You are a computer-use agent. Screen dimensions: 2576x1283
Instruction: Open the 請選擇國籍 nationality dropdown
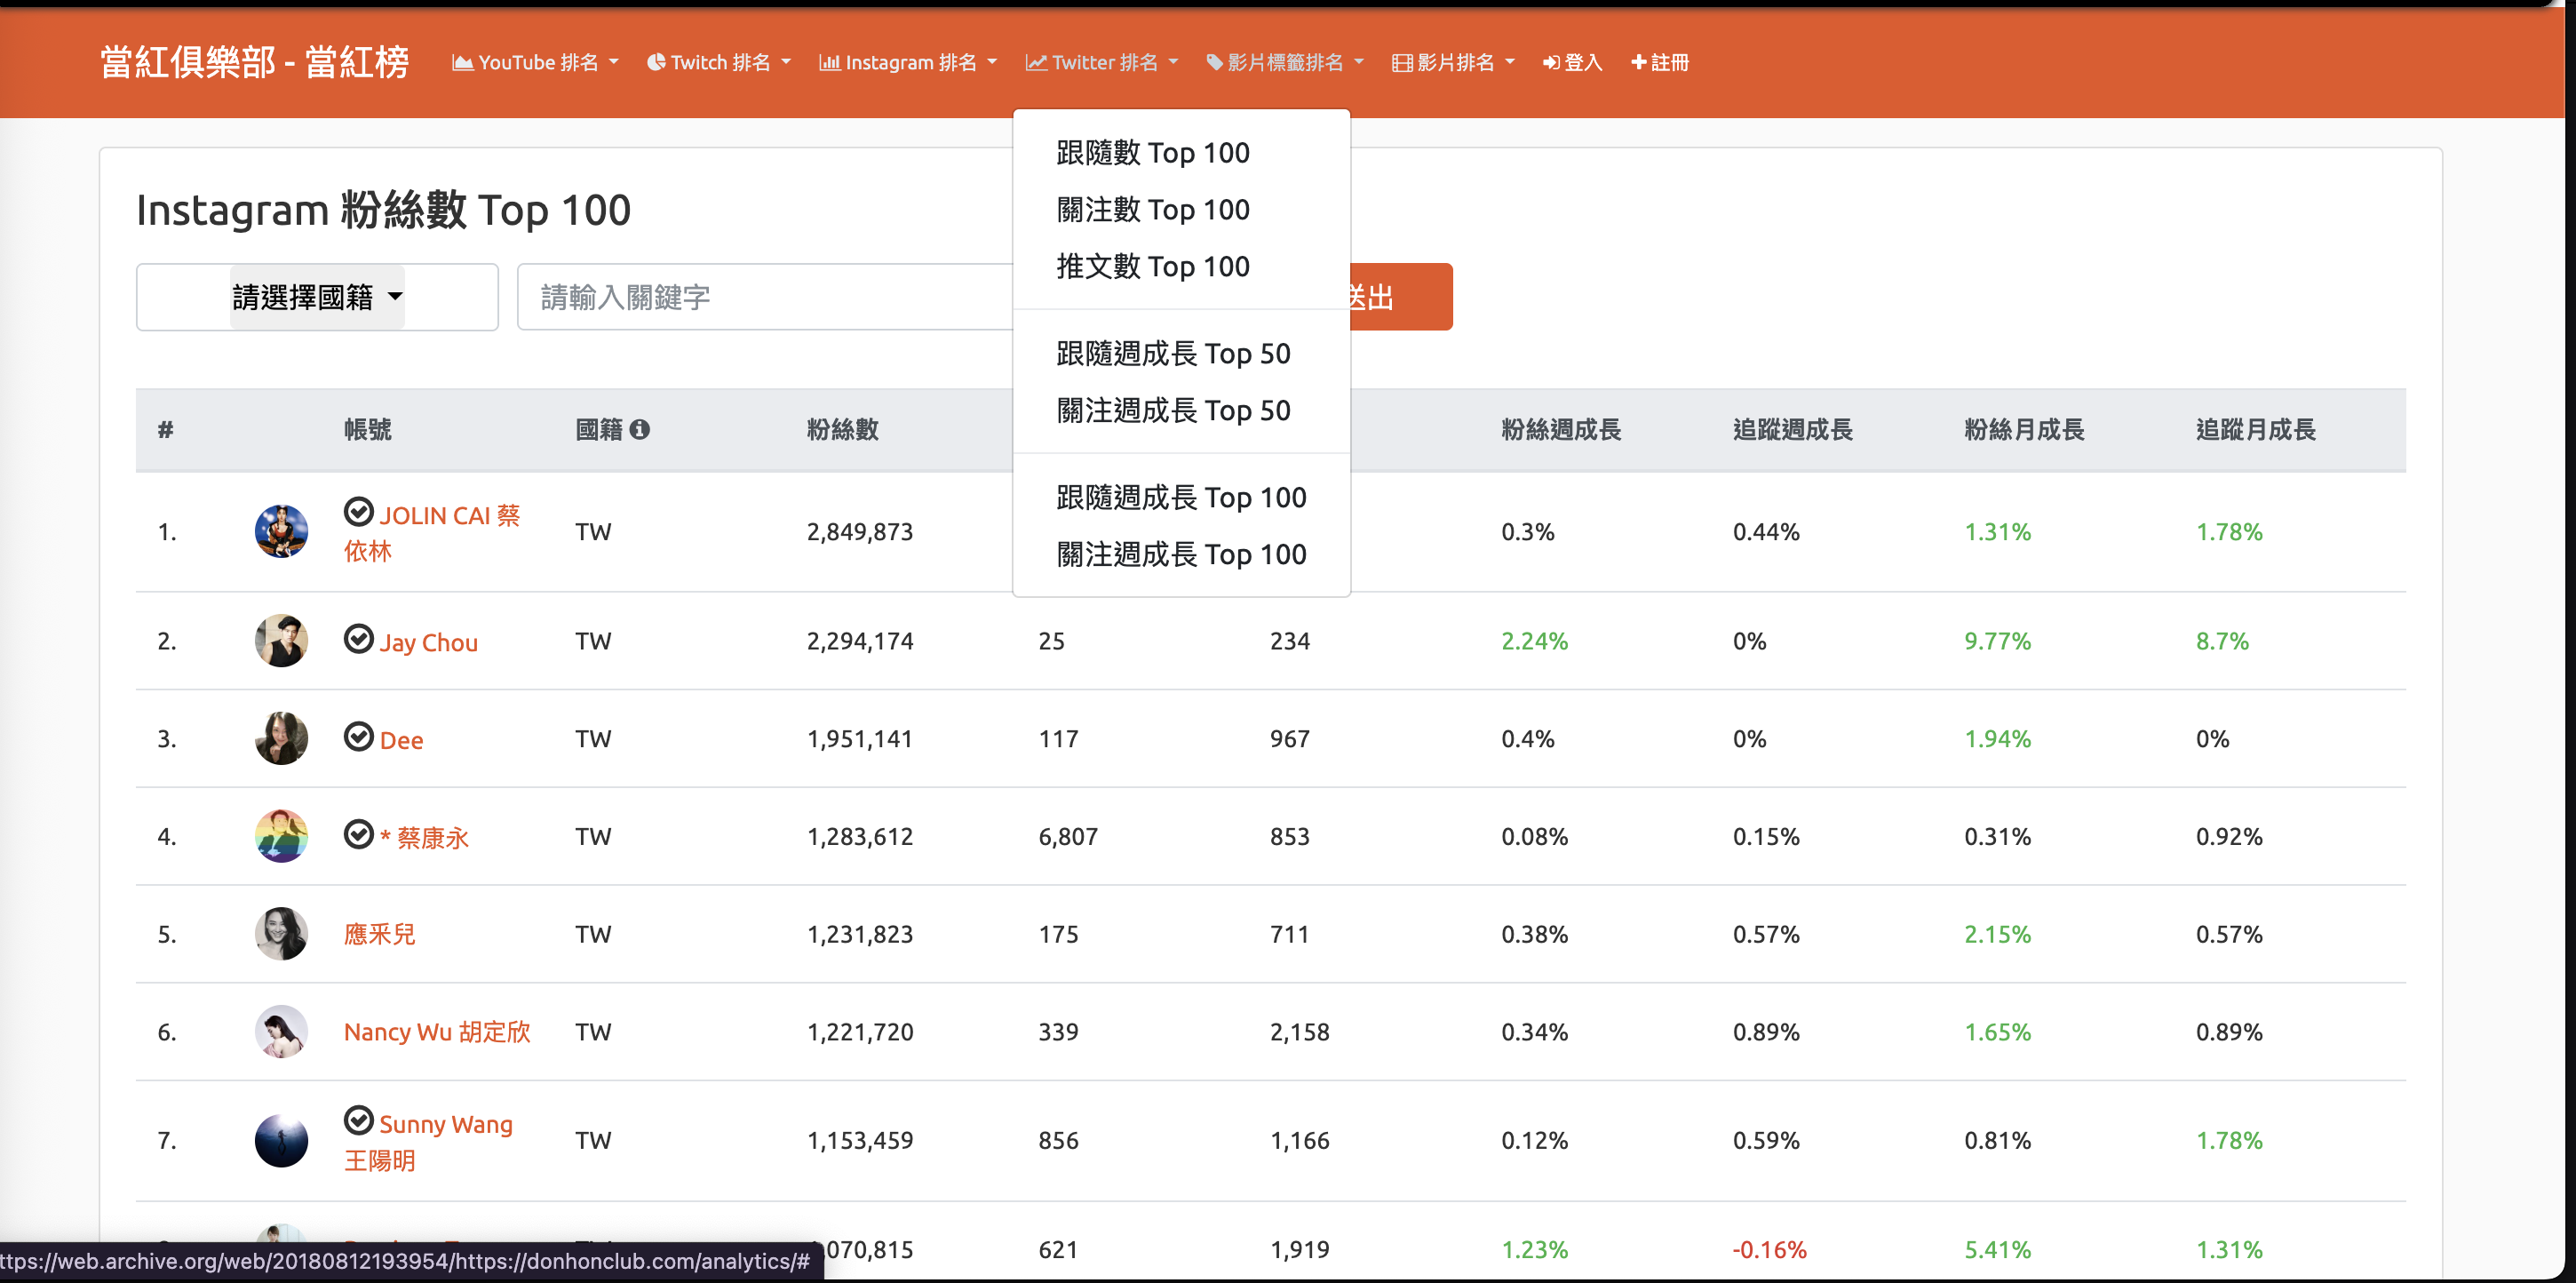(316, 297)
